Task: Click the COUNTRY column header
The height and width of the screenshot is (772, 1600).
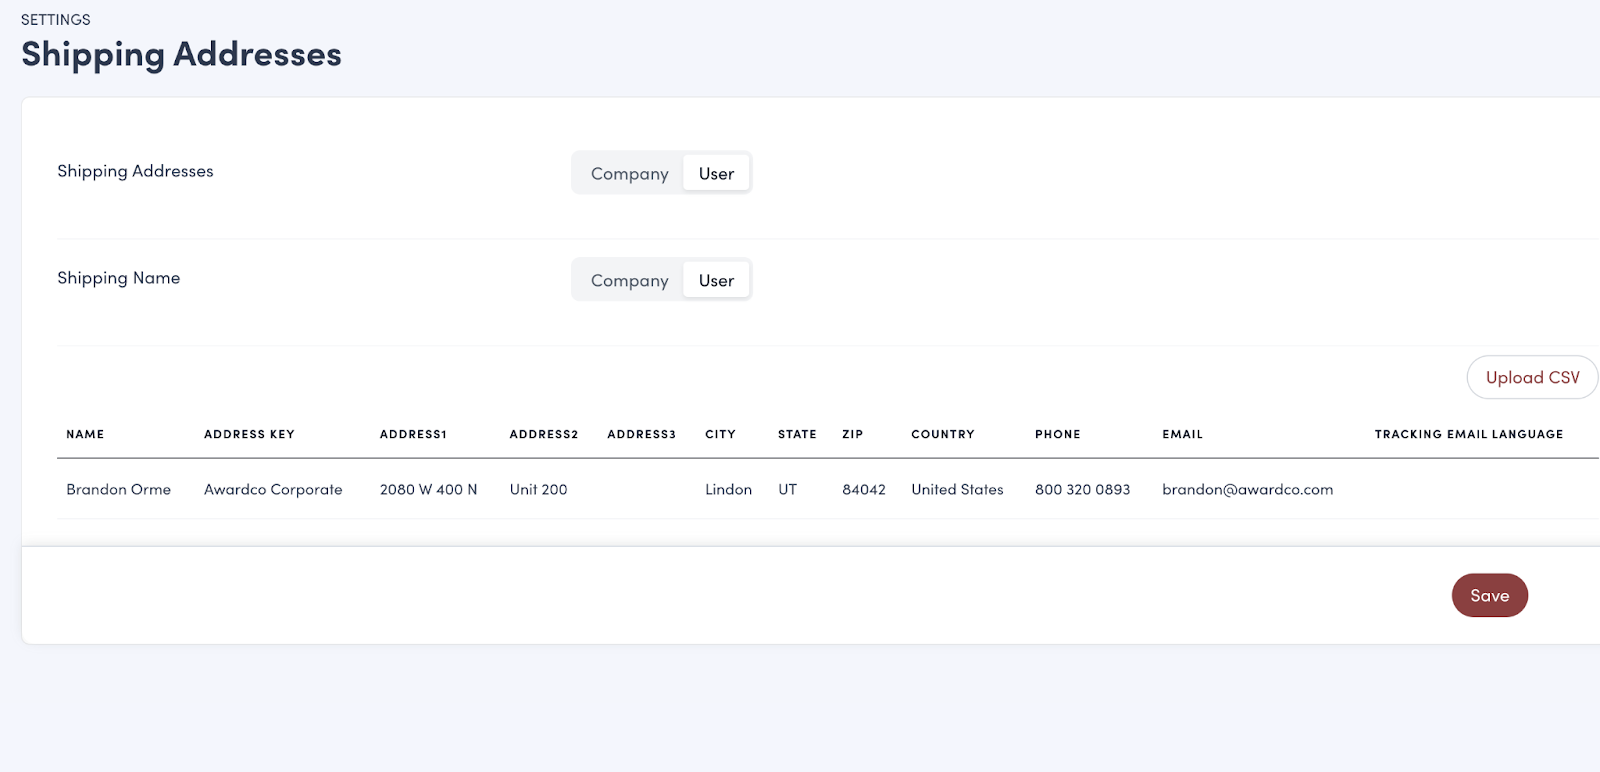Action: point(942,434)
